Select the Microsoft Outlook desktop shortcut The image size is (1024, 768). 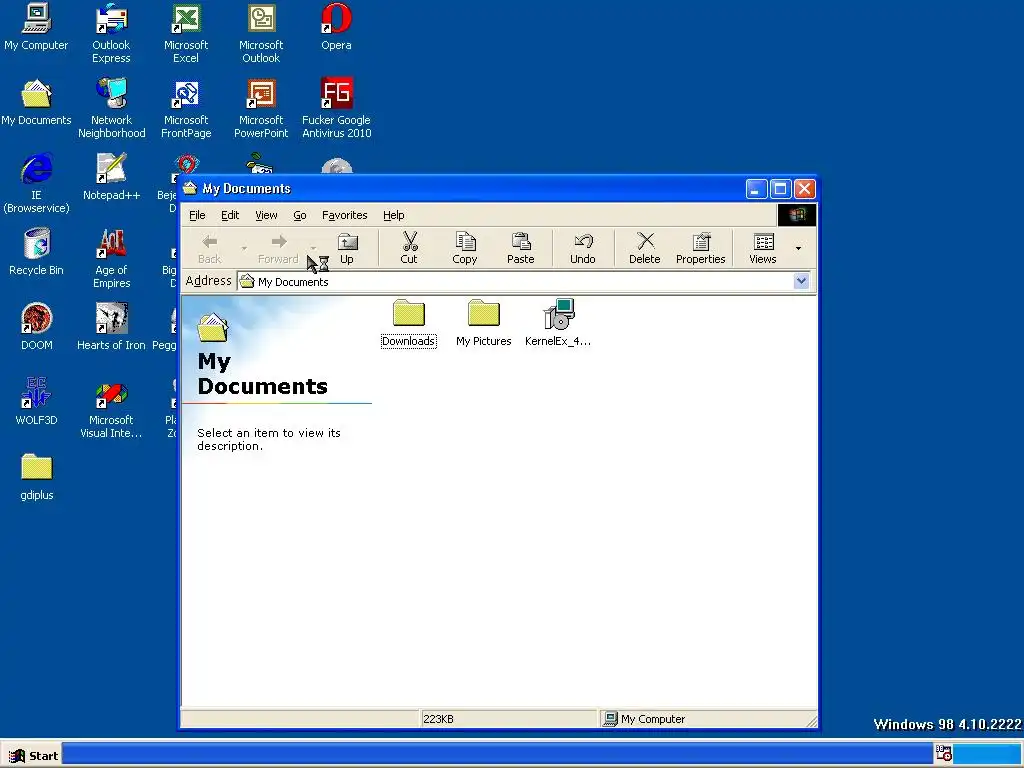261,33
